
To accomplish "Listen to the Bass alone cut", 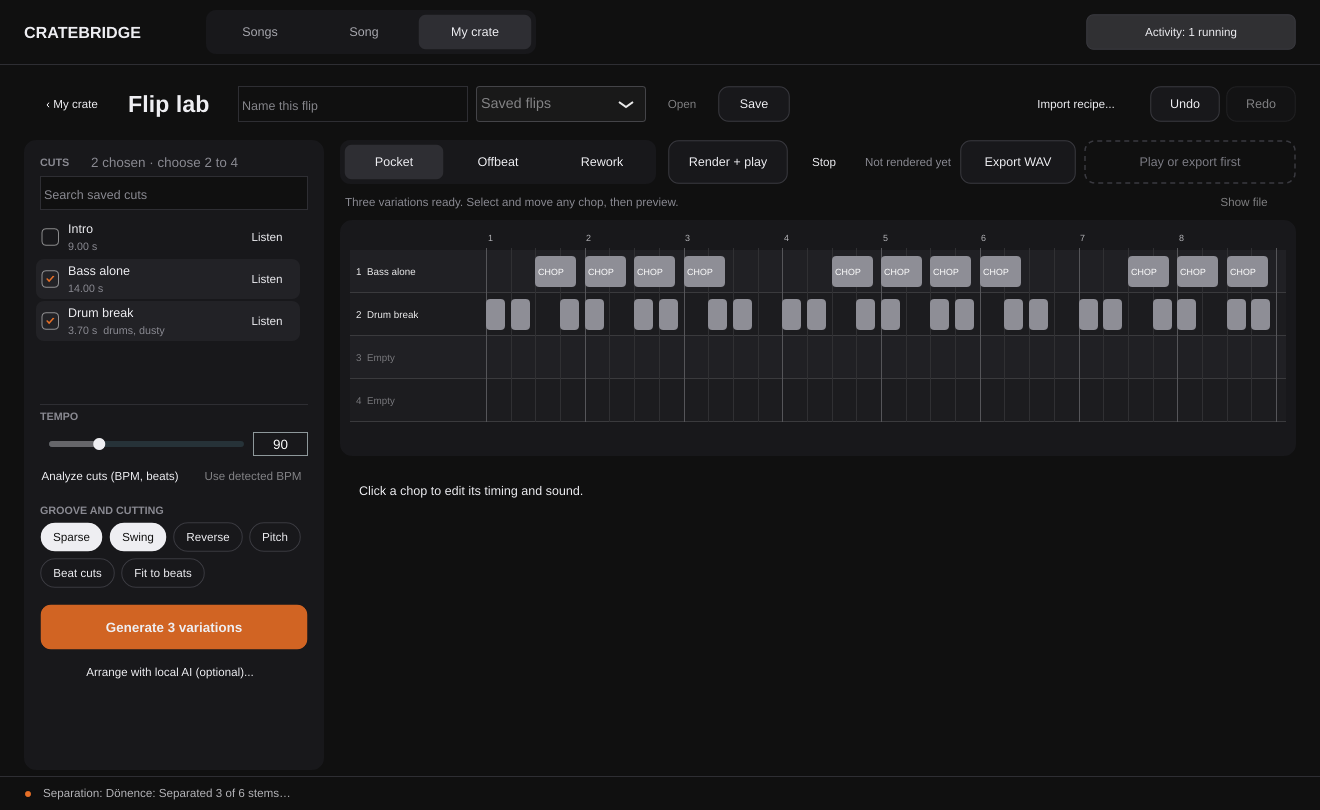I will pyautogui.click(x=267, y=279).
